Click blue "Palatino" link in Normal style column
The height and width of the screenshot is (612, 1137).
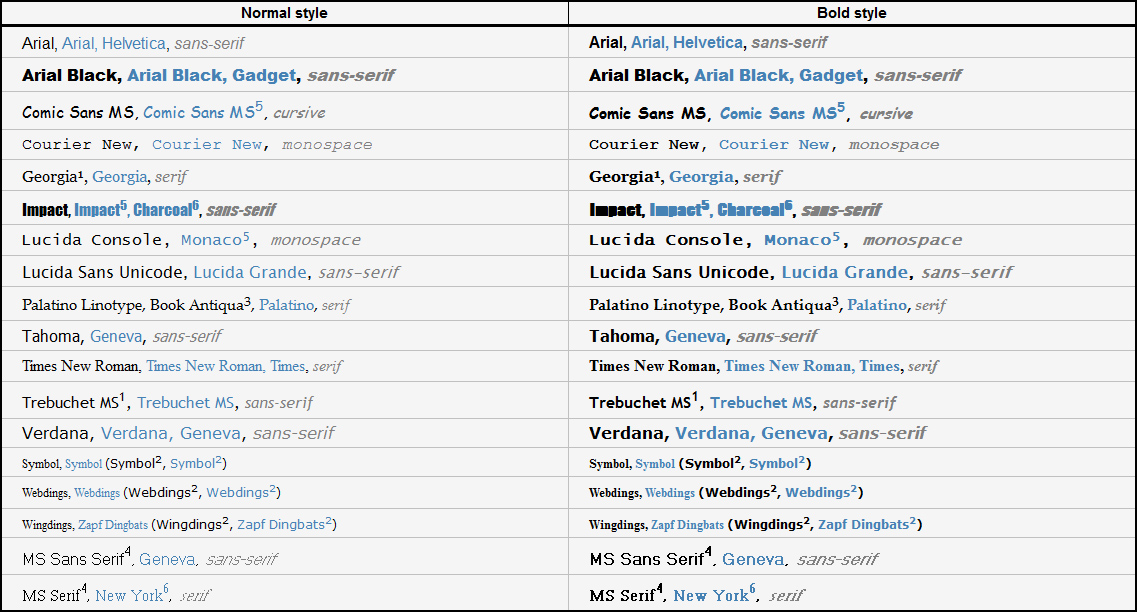point(286,305)
